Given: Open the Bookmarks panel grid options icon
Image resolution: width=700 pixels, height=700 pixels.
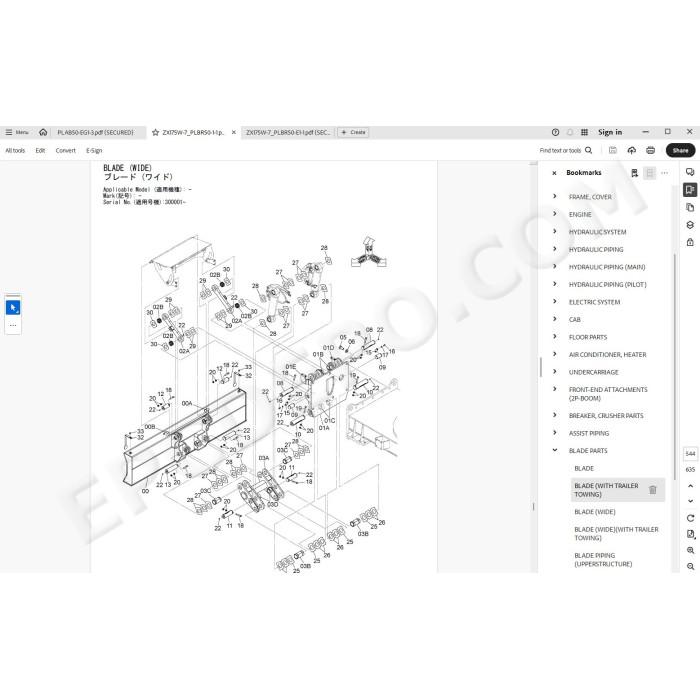Looking at the screenshot, I should pyautogui.click(x=650, y=173).
